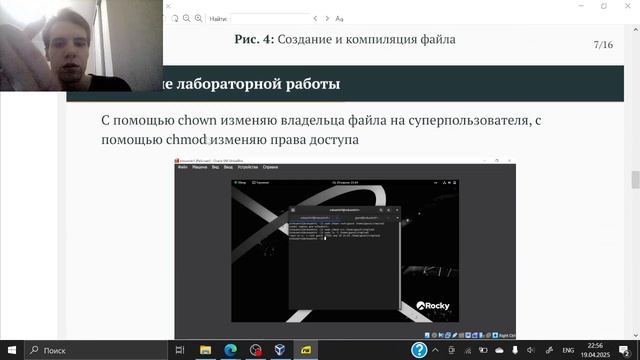Click the Meet Now tray icon
640x360 pixels.
pyautogui.click(x=451, y=350)
